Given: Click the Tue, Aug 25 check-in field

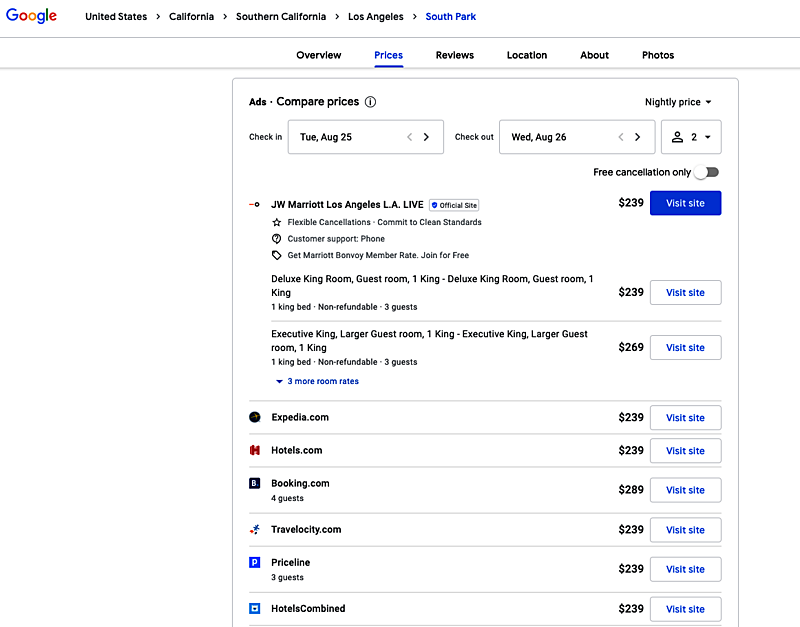Looking at the screenshot, I should coord(365,137).
